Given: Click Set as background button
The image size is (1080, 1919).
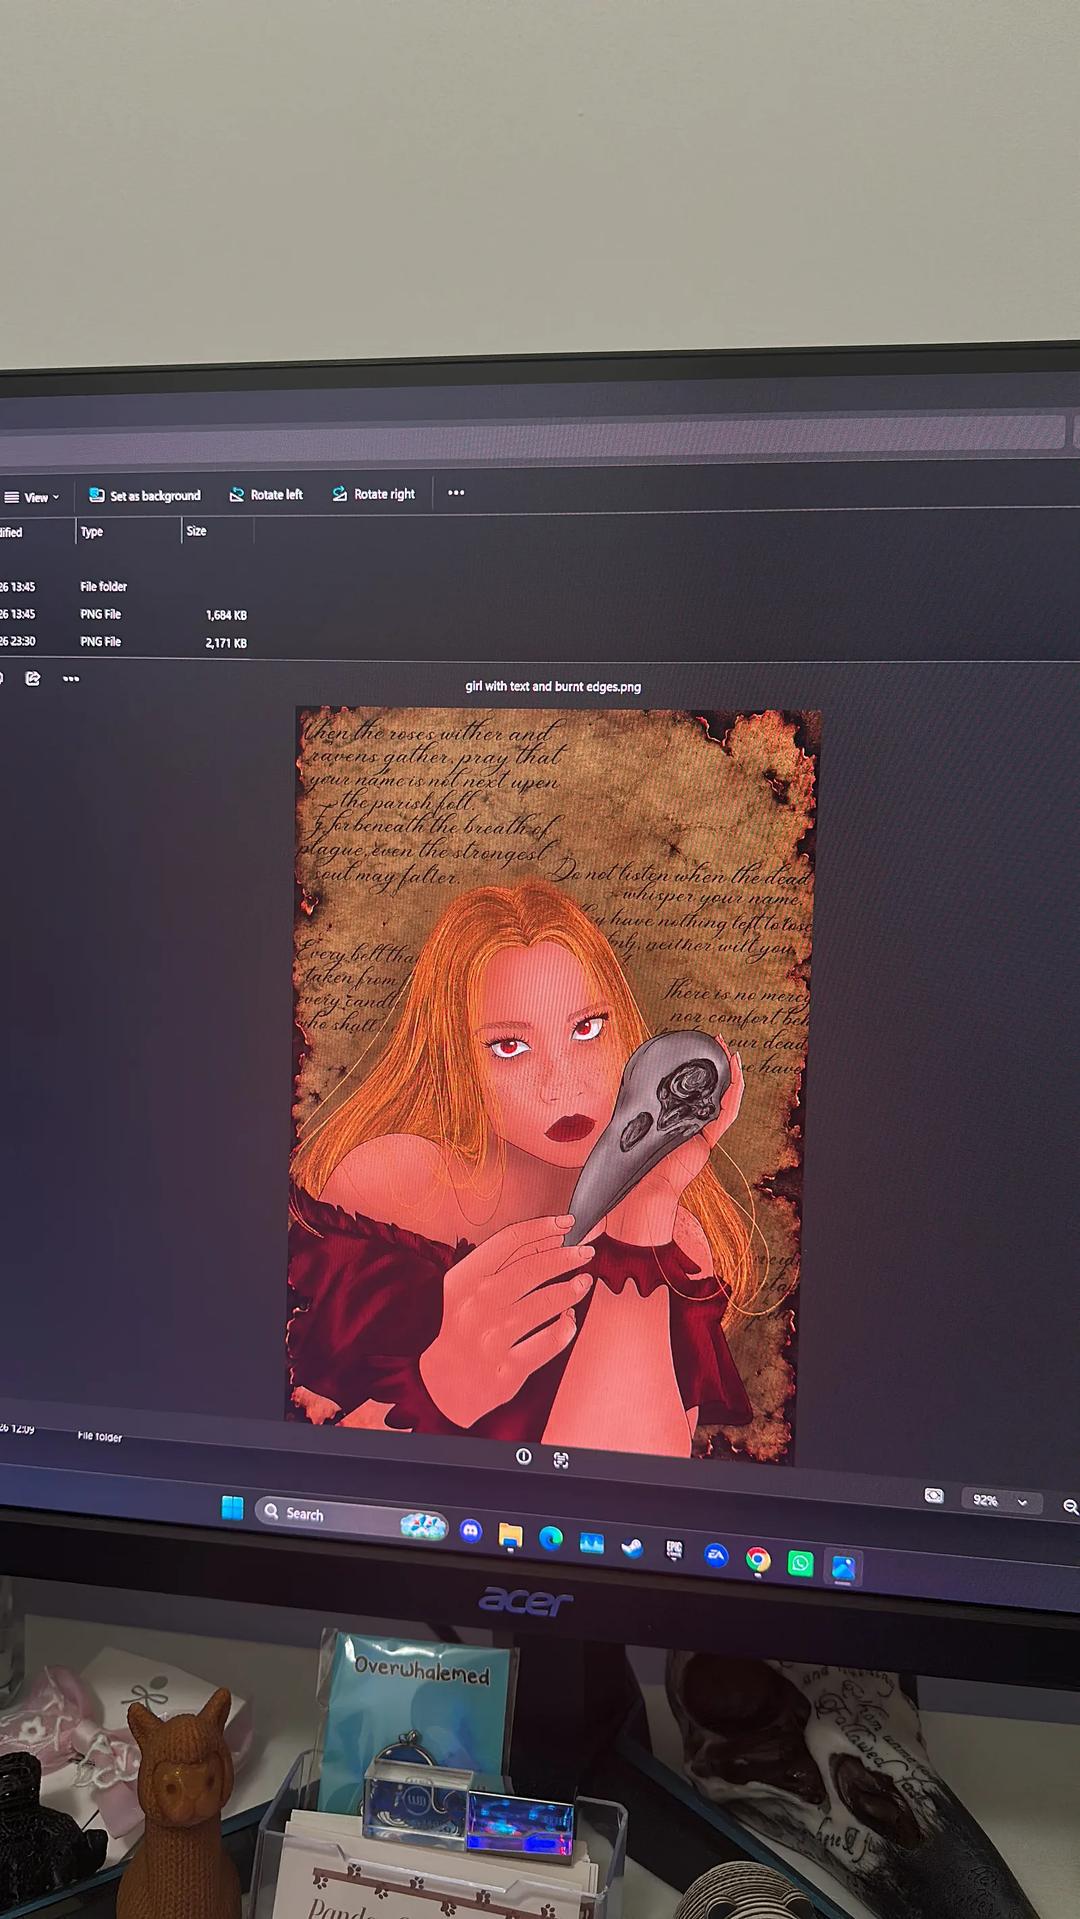Looking at the screenshot, I should point(145,495).
